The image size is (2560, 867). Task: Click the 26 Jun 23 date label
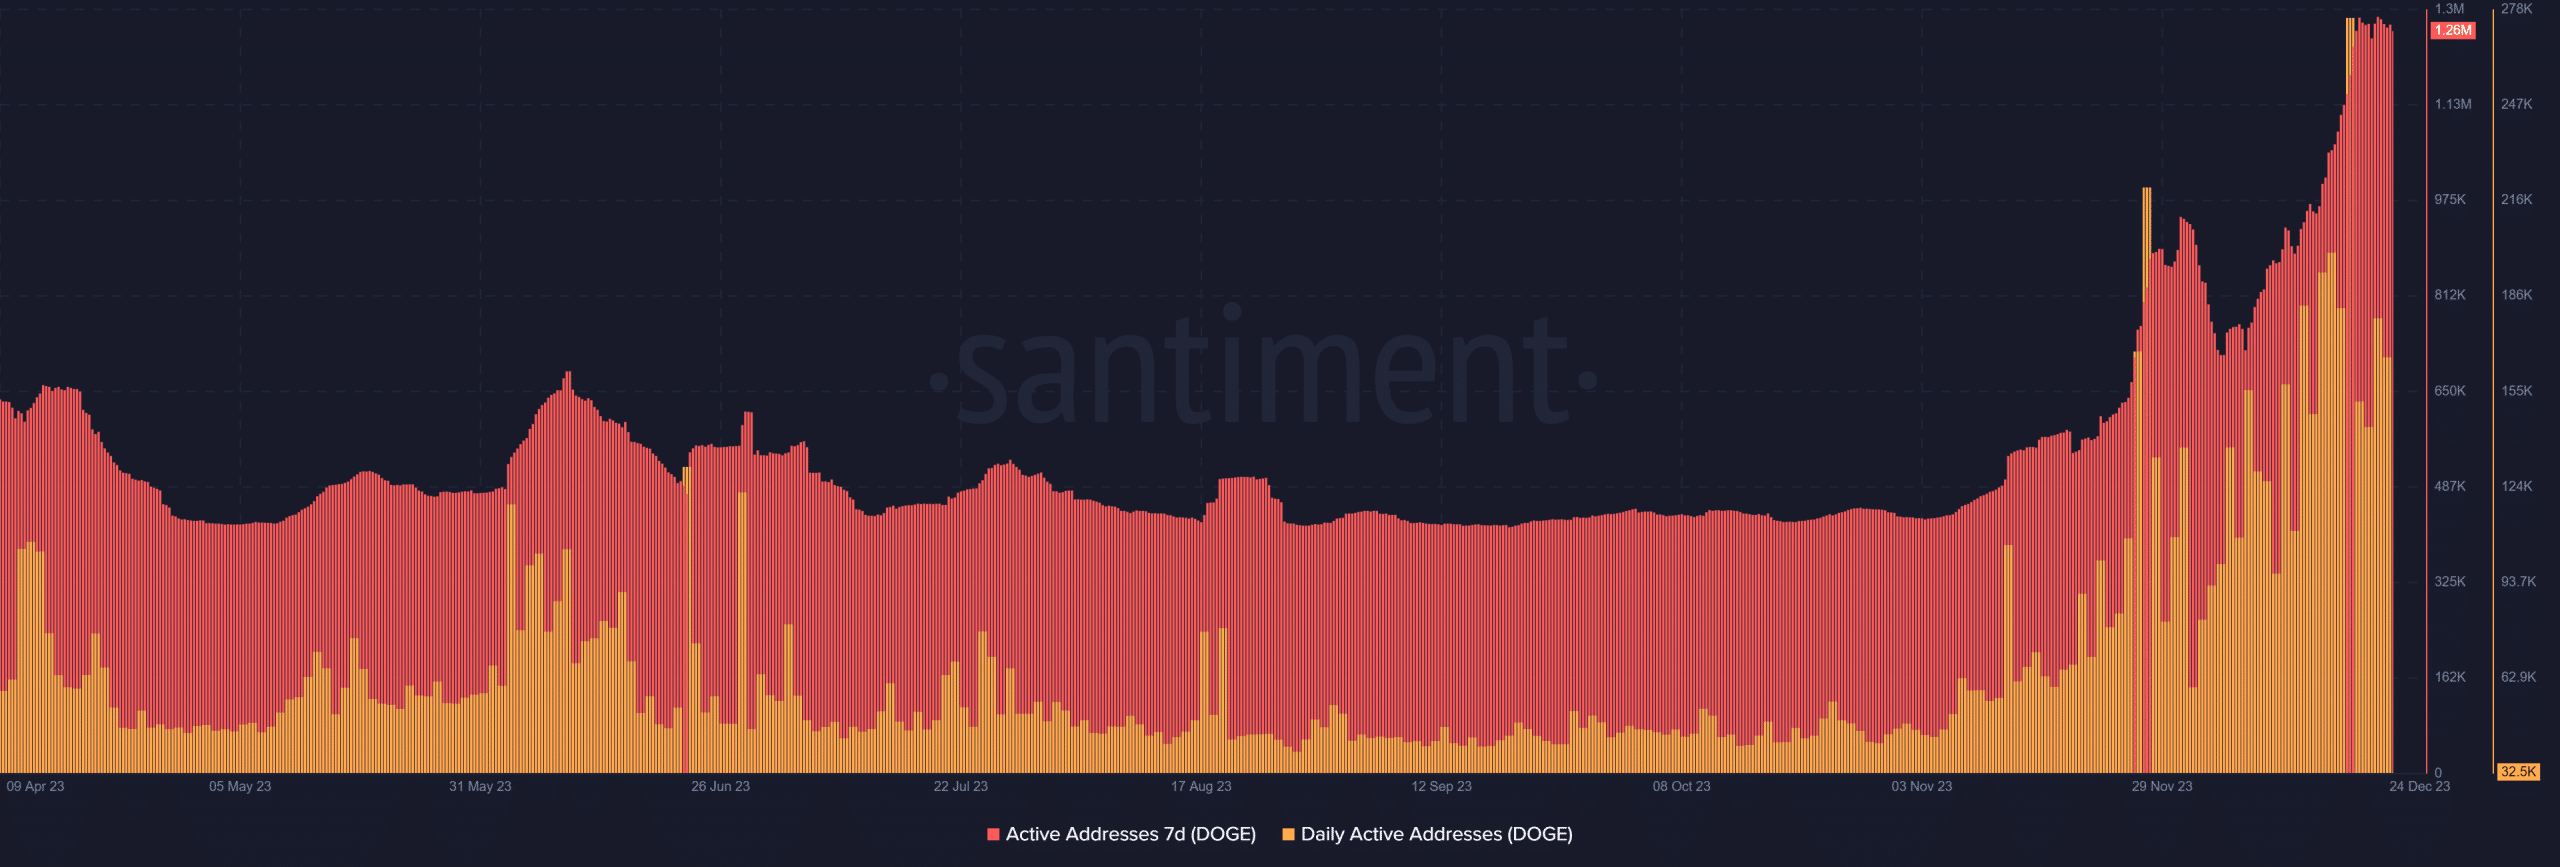click(720, 787)
